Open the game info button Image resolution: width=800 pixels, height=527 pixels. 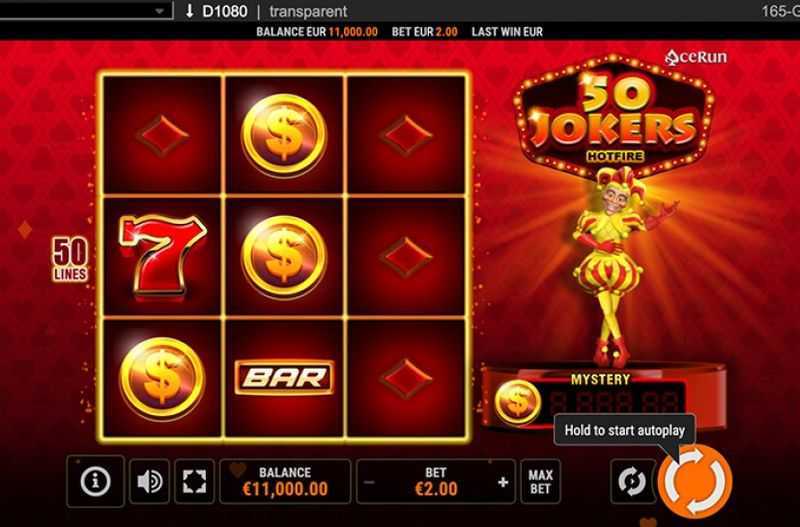pos(95,481)
